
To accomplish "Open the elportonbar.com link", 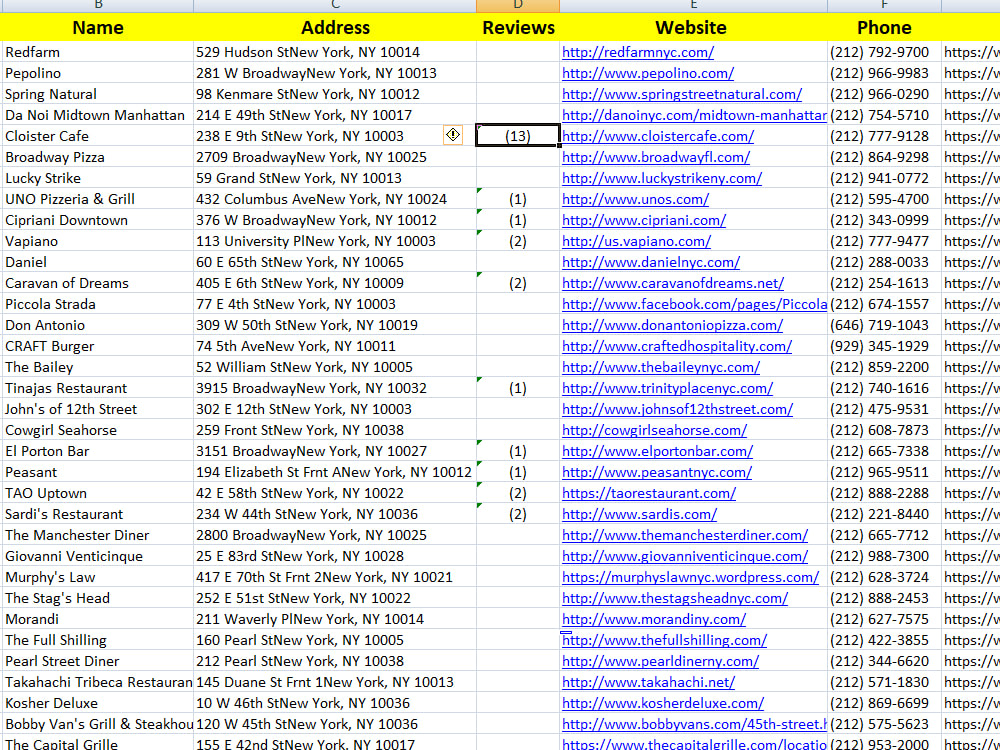I will tap(658, 452).
